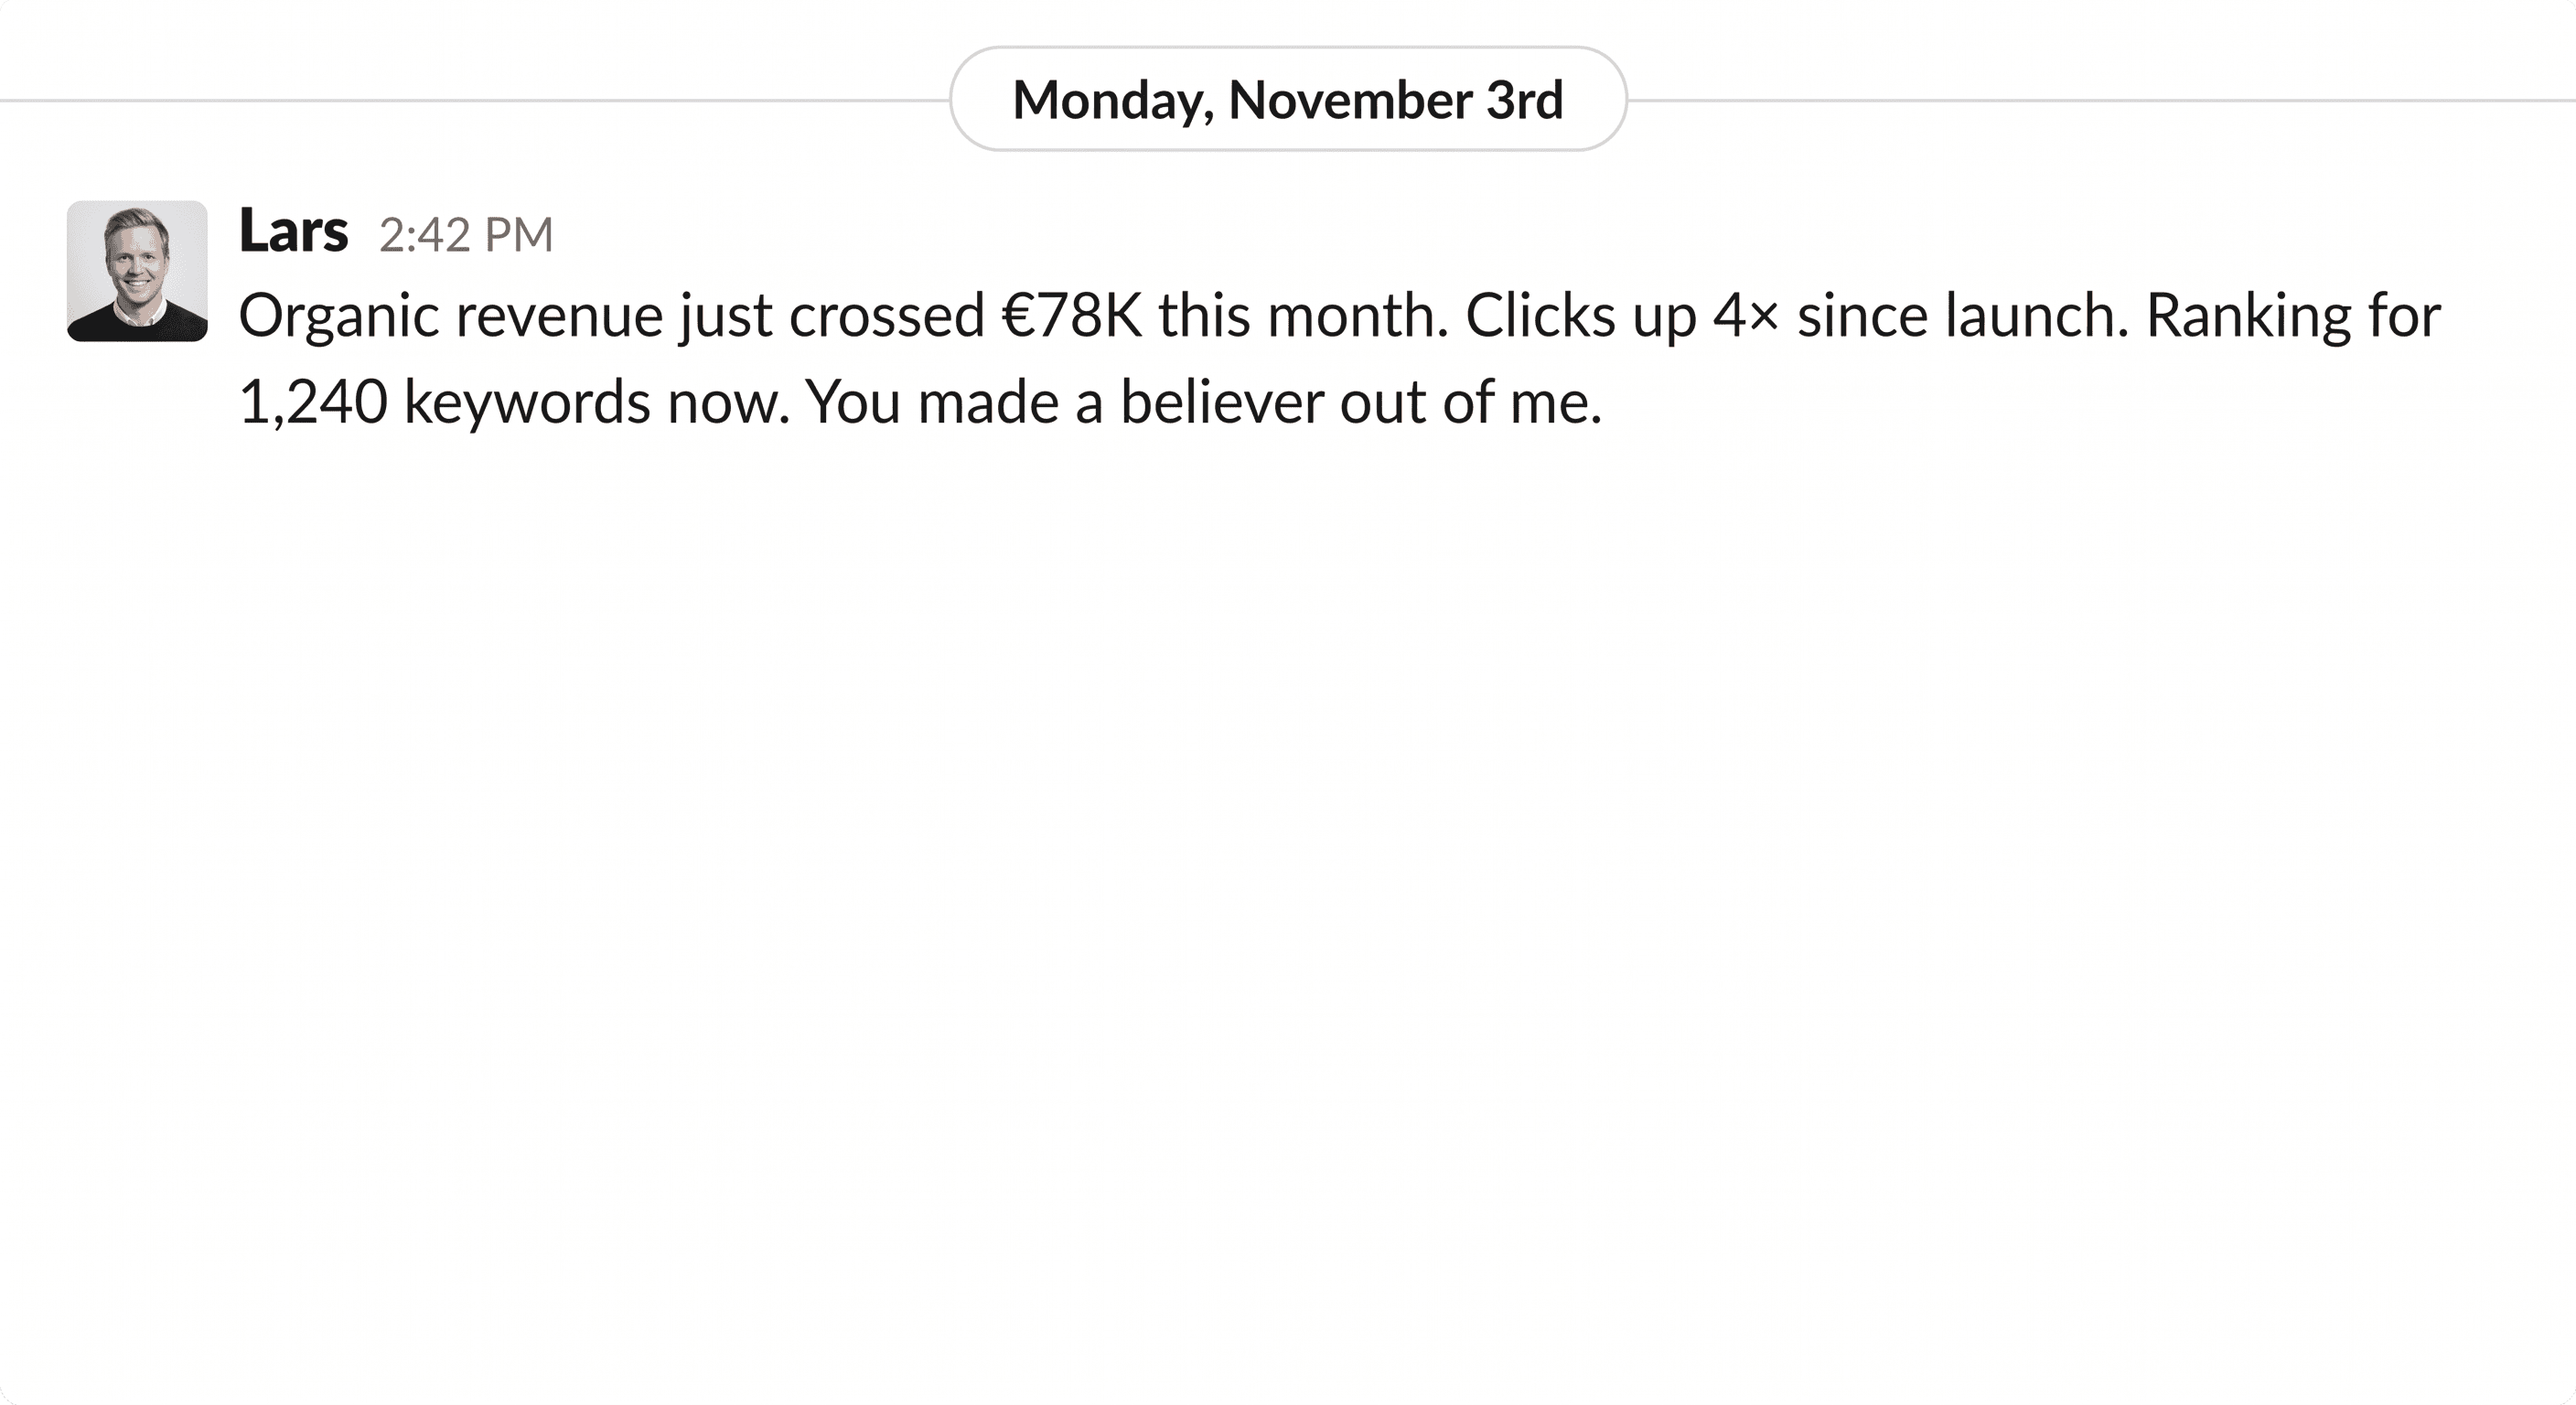This screenshot has width=2576, height=1405.
Task: Click the empty area below Lars's message
Action: [x=1288, y=800]
